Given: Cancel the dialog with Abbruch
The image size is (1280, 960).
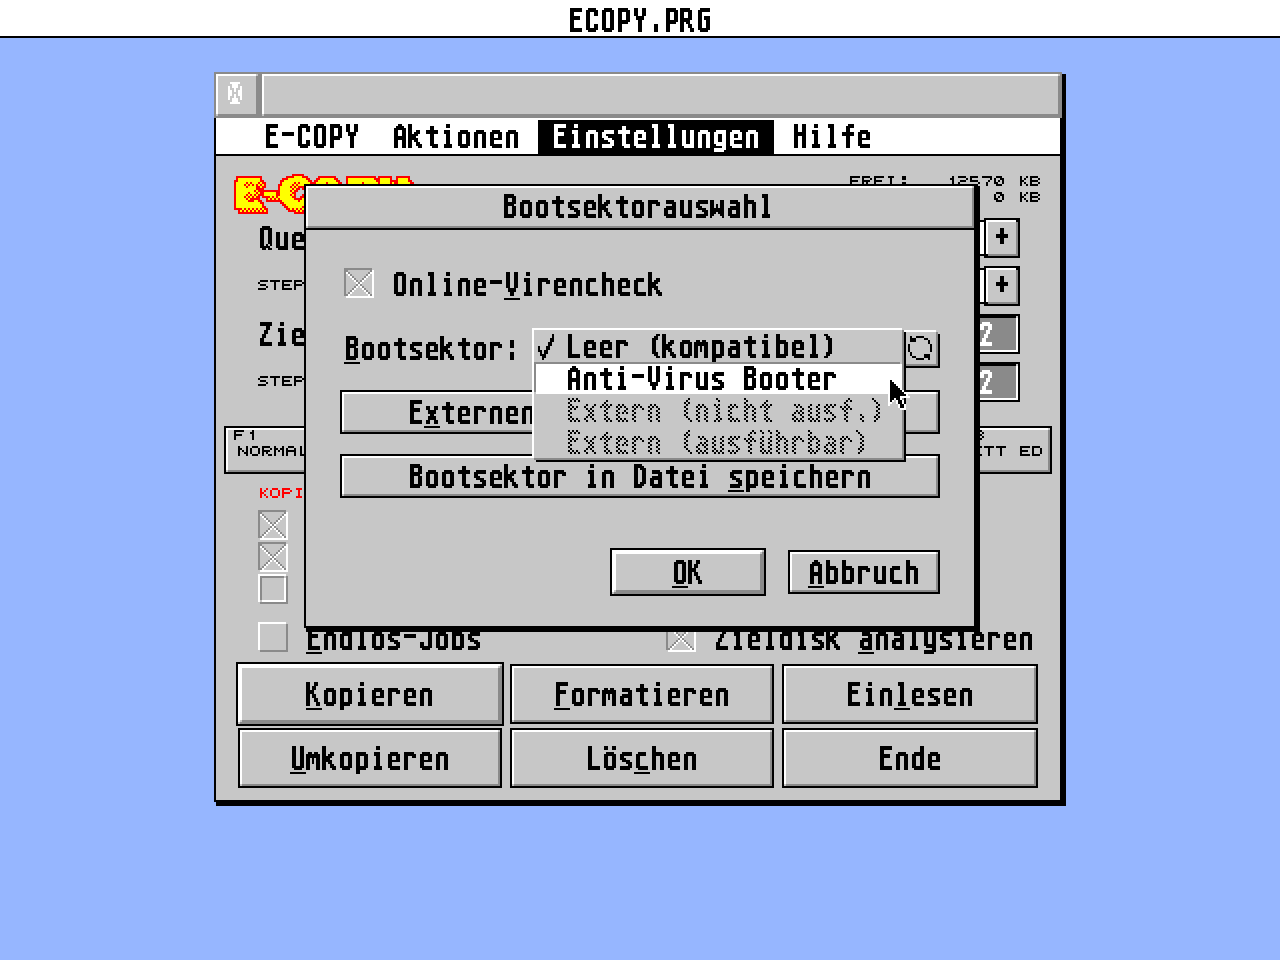Looking at the screenshot, I should click(x=863, y=572).
